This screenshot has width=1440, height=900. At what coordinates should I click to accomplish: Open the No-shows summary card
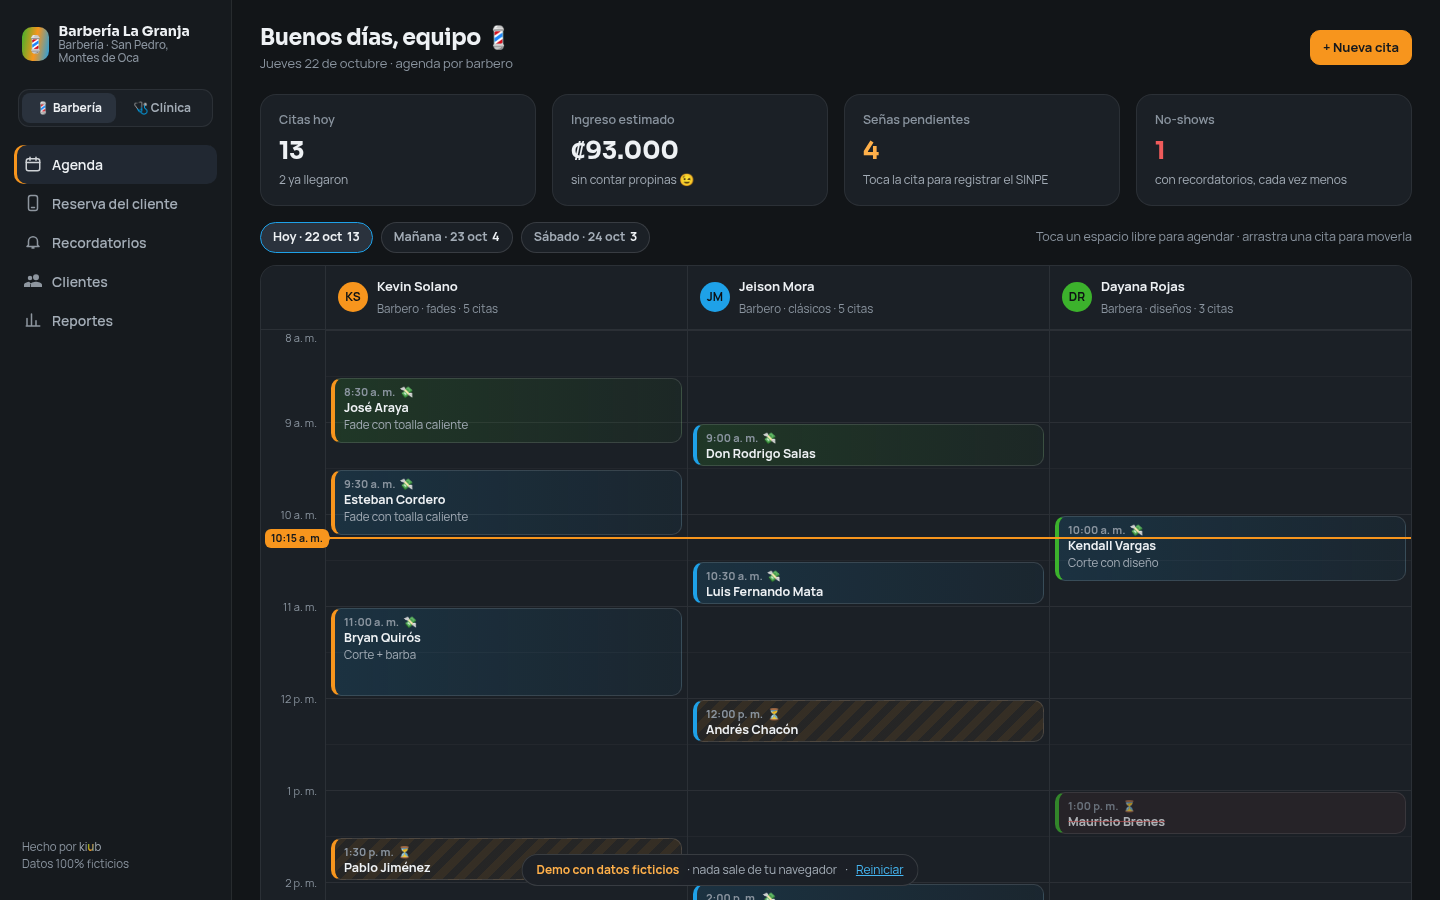(x=1274, y=150)
